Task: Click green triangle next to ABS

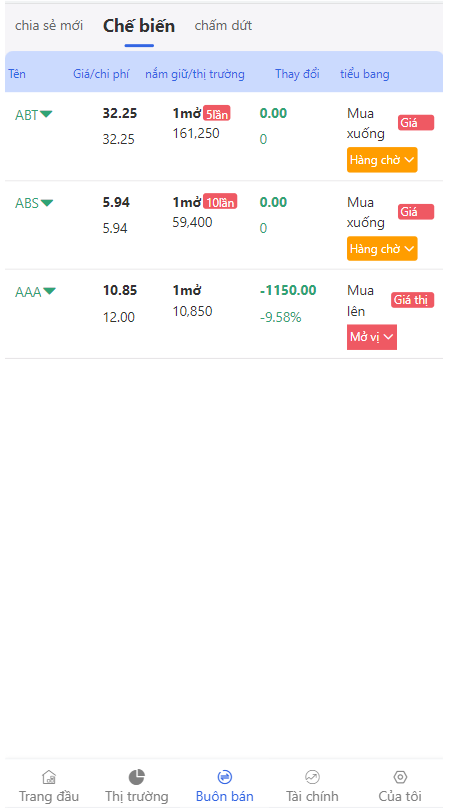Action: tap(47, 203)
